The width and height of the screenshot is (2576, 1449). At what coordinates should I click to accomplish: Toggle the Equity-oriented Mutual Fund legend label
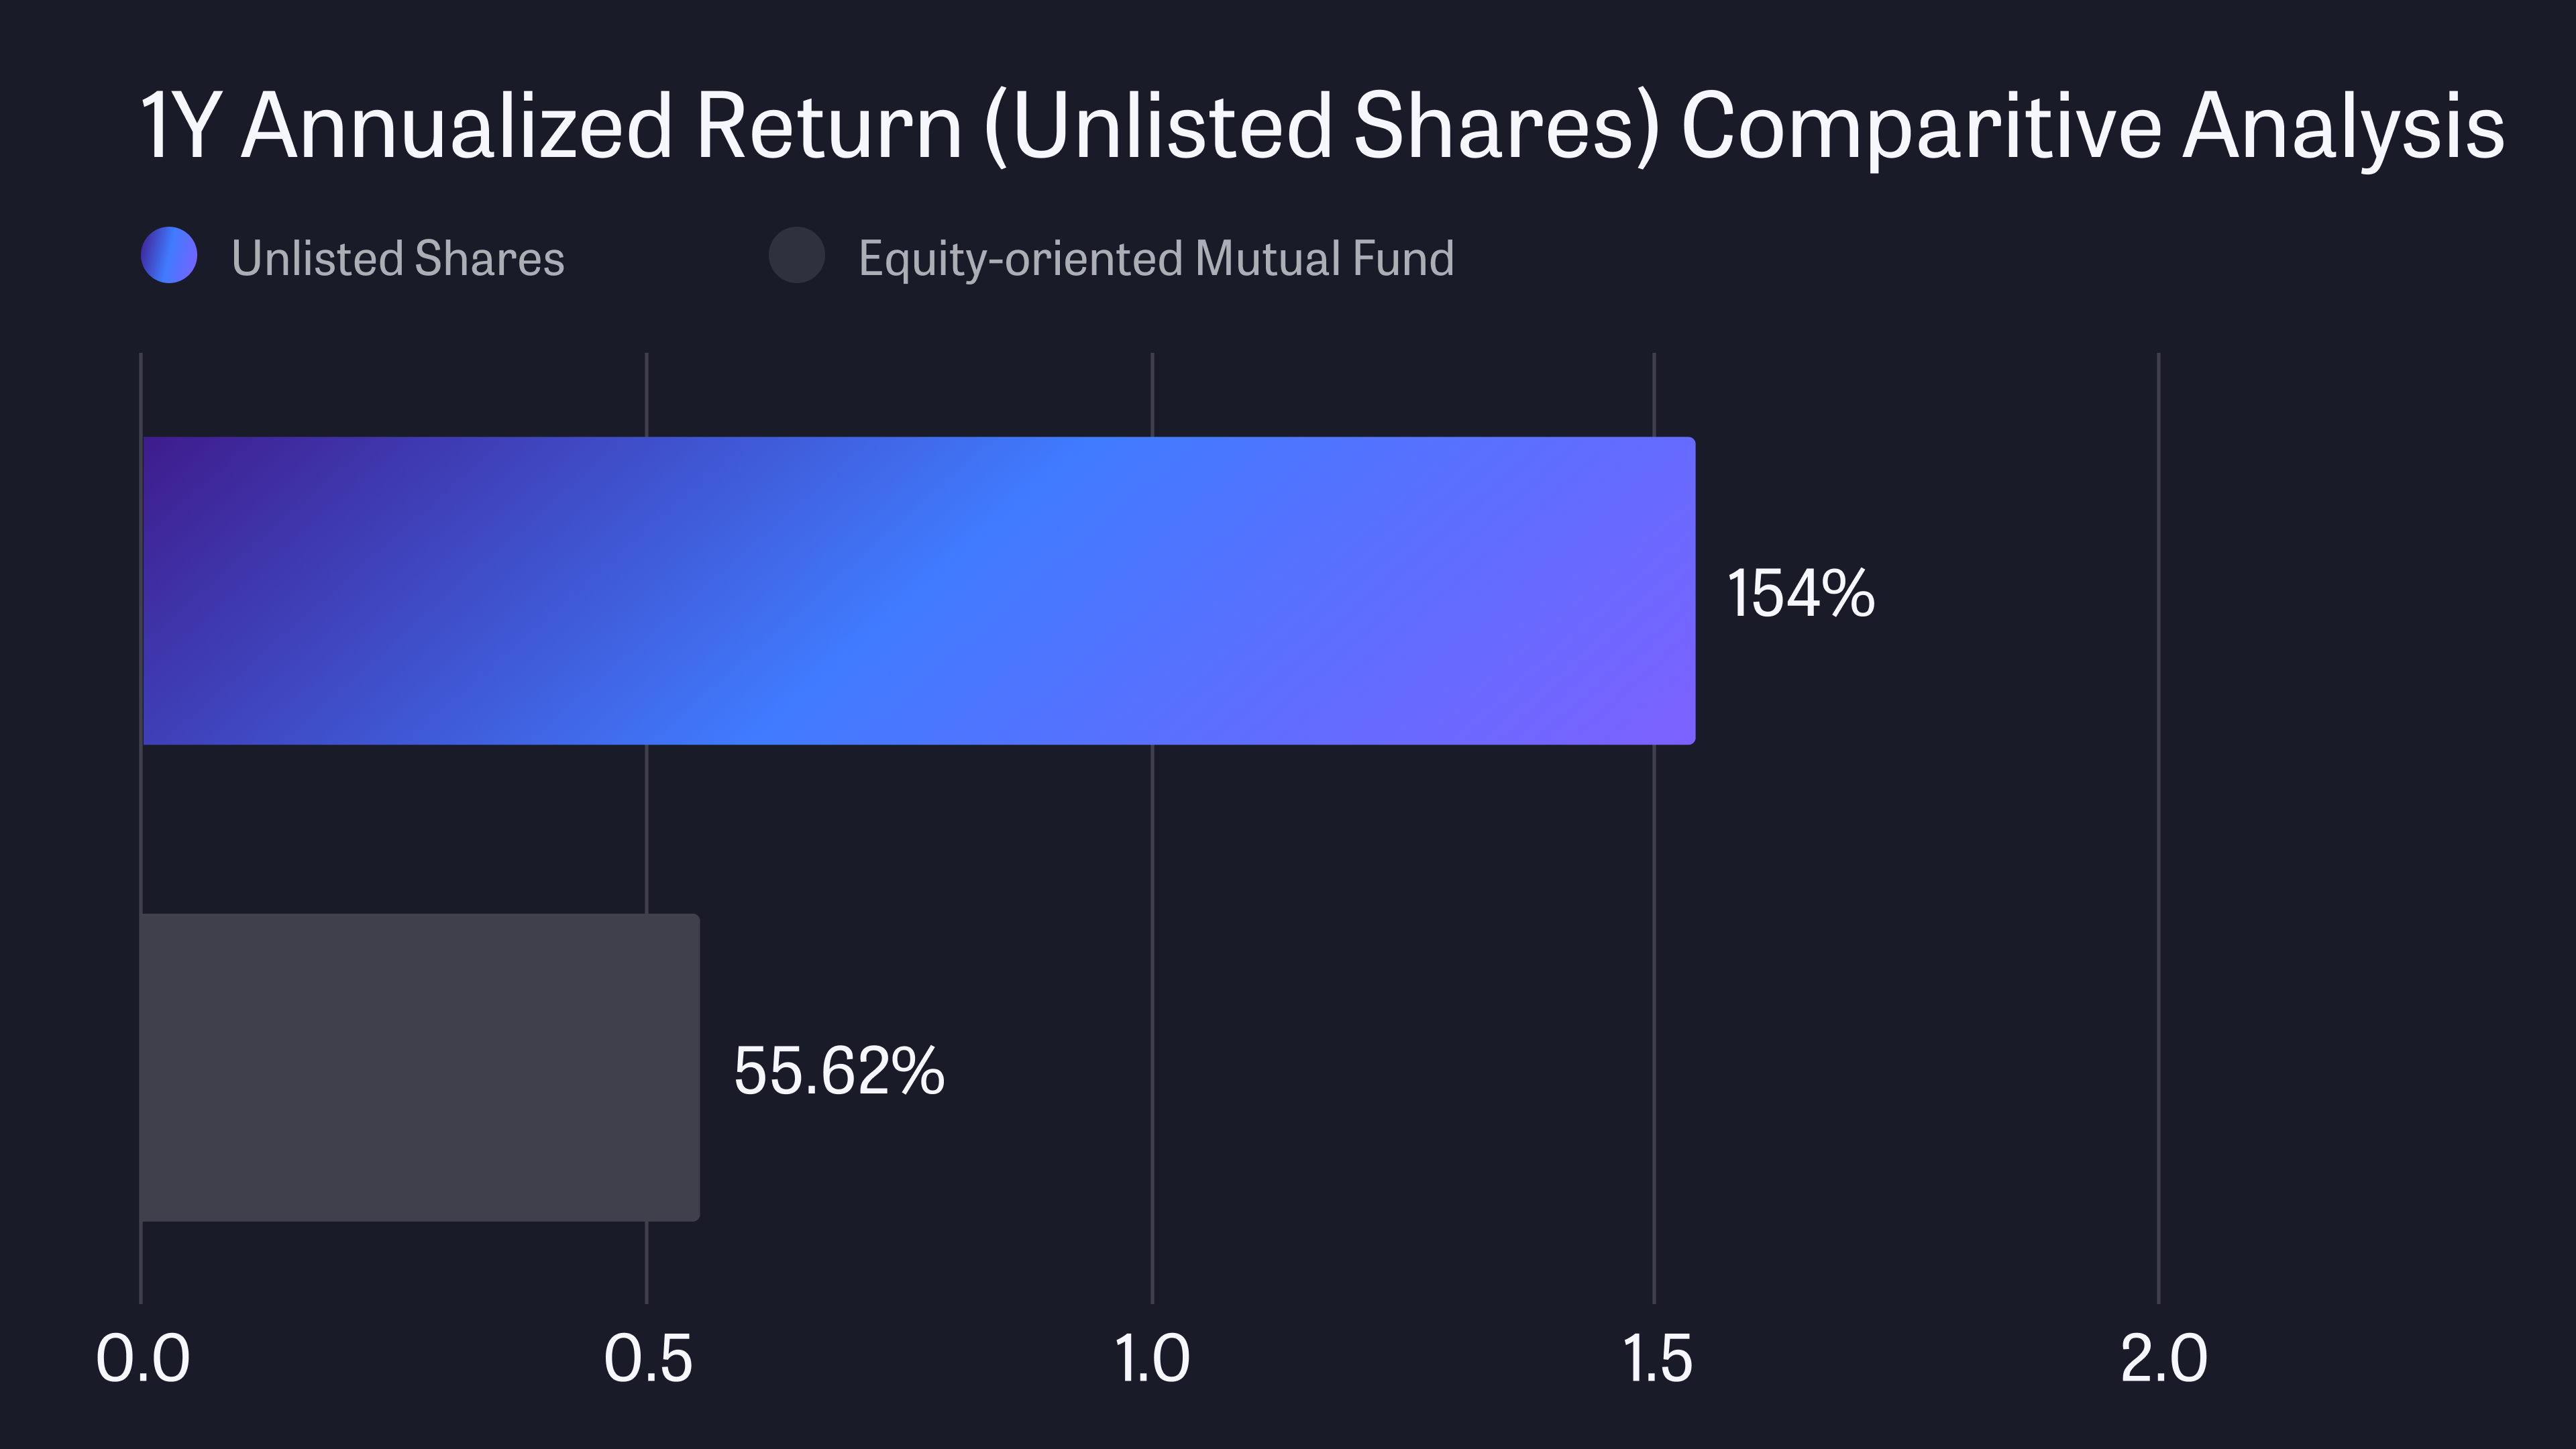(1156, 258)
